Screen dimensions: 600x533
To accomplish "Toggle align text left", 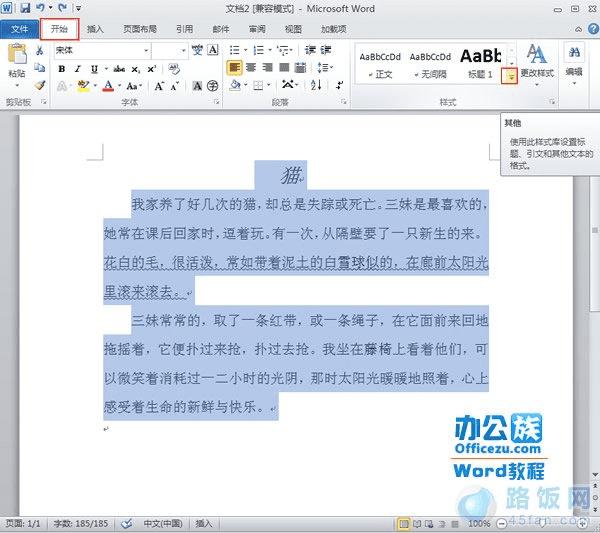I will [234, 68].
